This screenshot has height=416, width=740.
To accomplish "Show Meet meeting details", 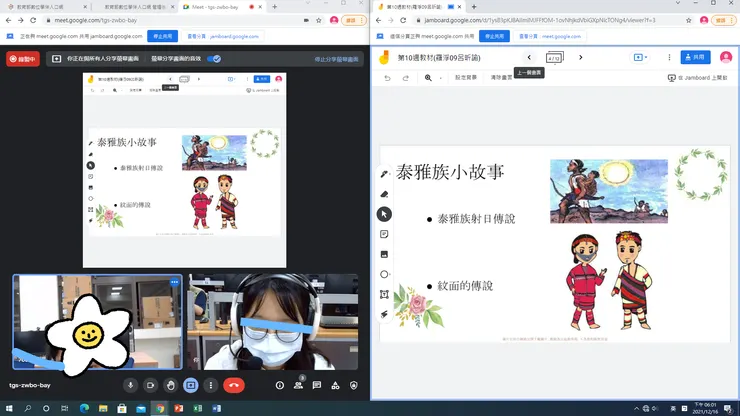I will (280, 386).
